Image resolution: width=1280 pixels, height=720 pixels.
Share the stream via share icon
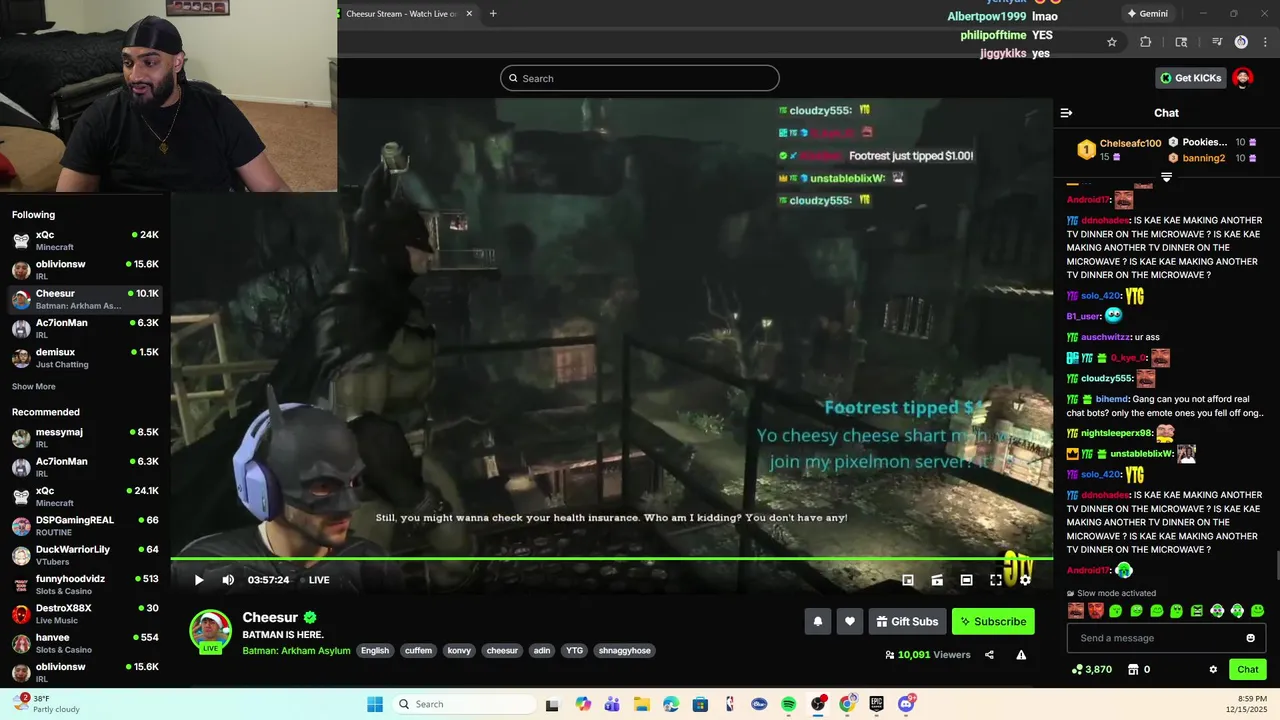pyautogui.click(x=989, y=655)
